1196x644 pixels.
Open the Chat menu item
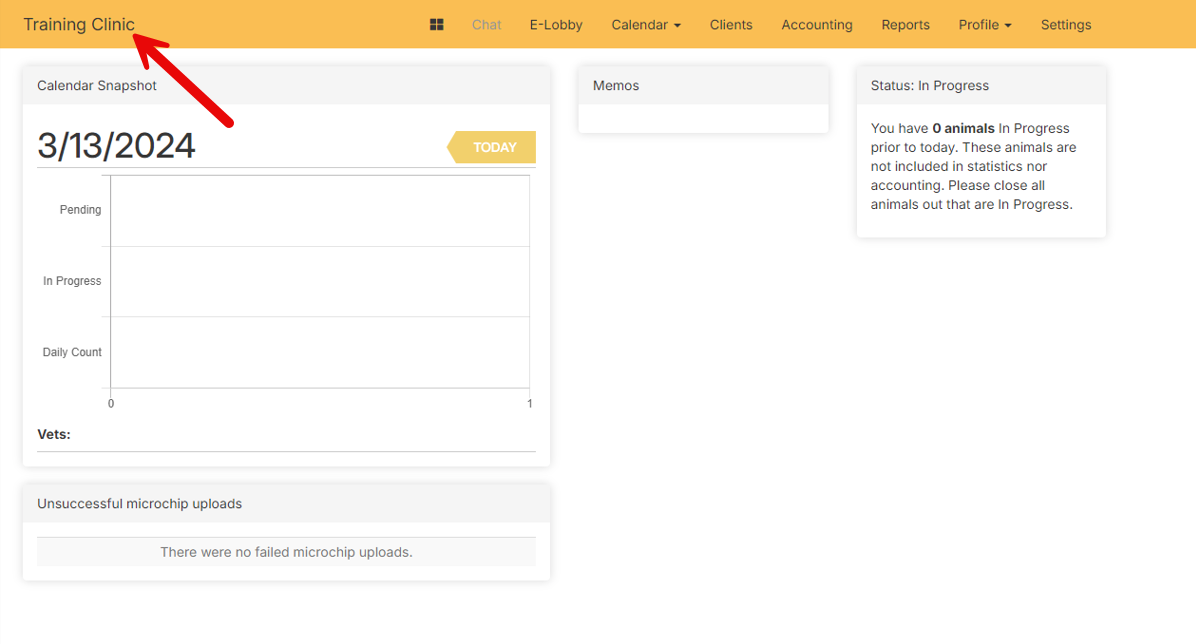[486, 25]
